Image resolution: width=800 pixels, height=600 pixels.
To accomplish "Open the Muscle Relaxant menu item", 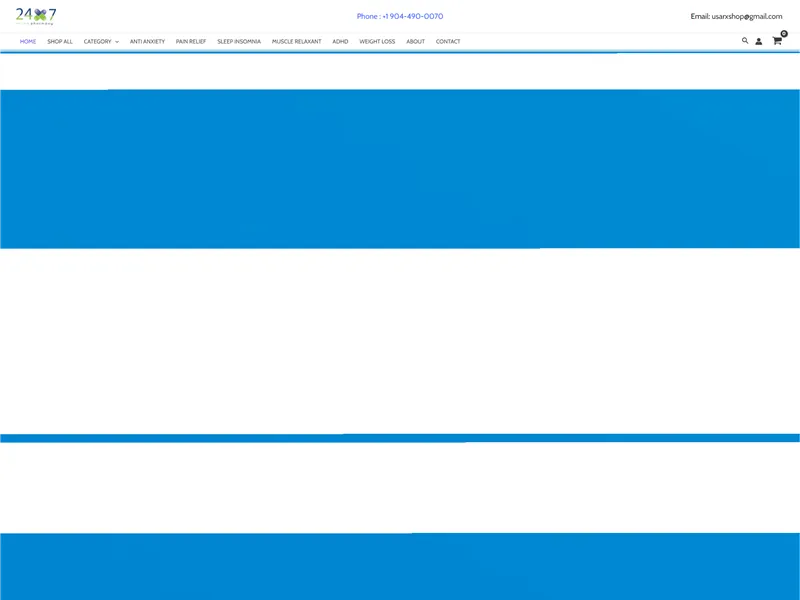I will [x=296, y=41].
